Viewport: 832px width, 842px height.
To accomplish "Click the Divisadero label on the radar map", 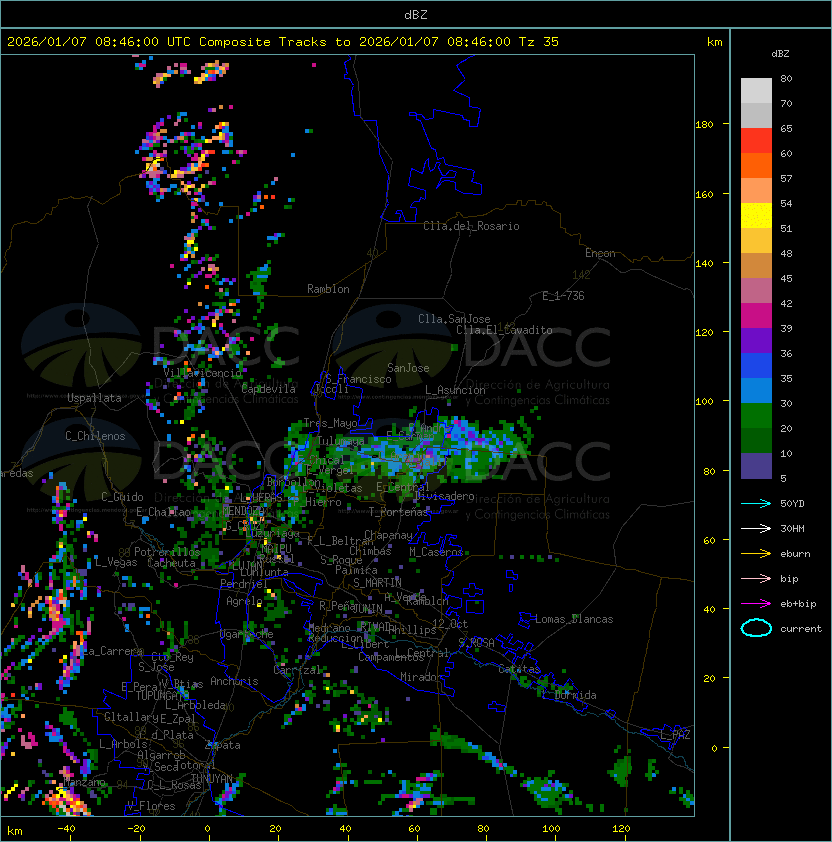I will [444, 496].
